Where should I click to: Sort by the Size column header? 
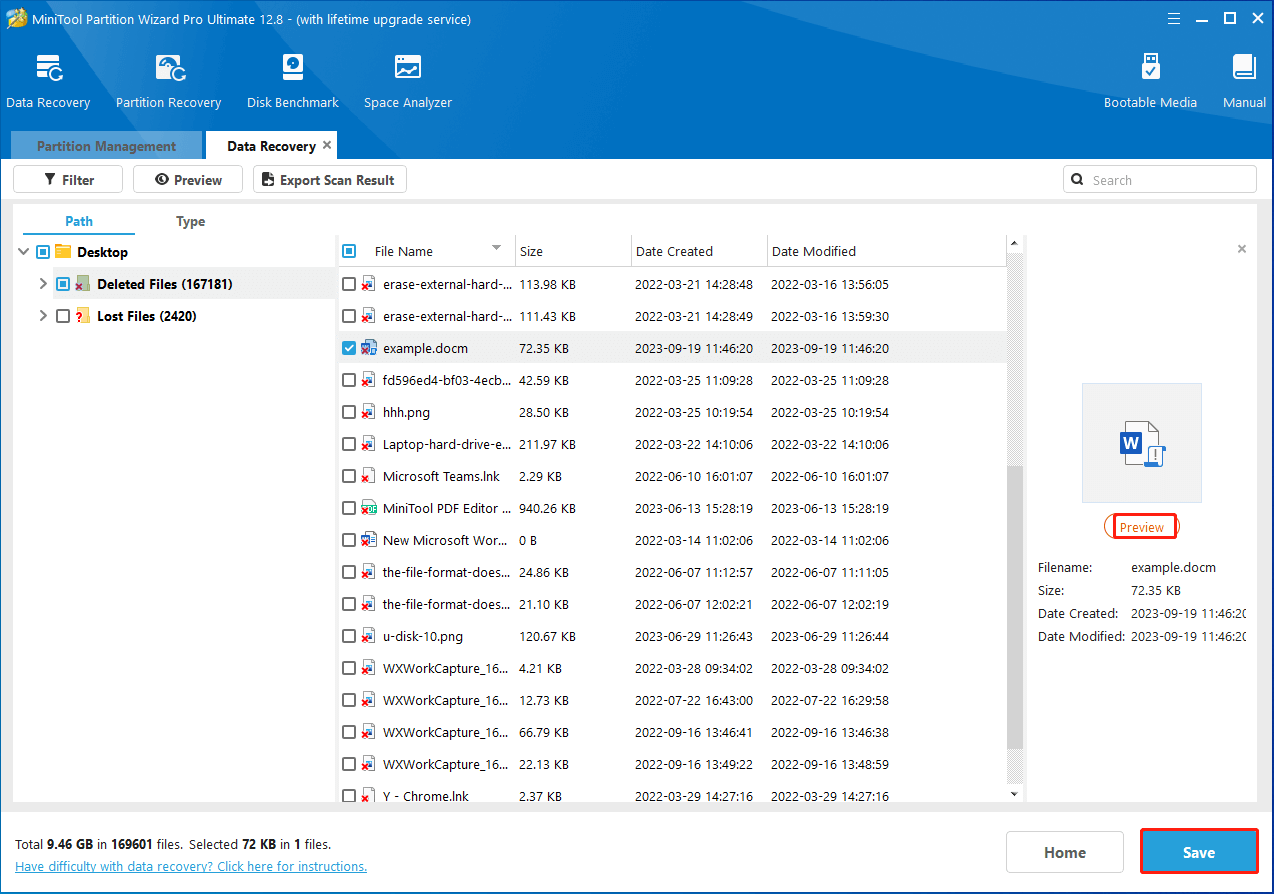pos(573,251)
